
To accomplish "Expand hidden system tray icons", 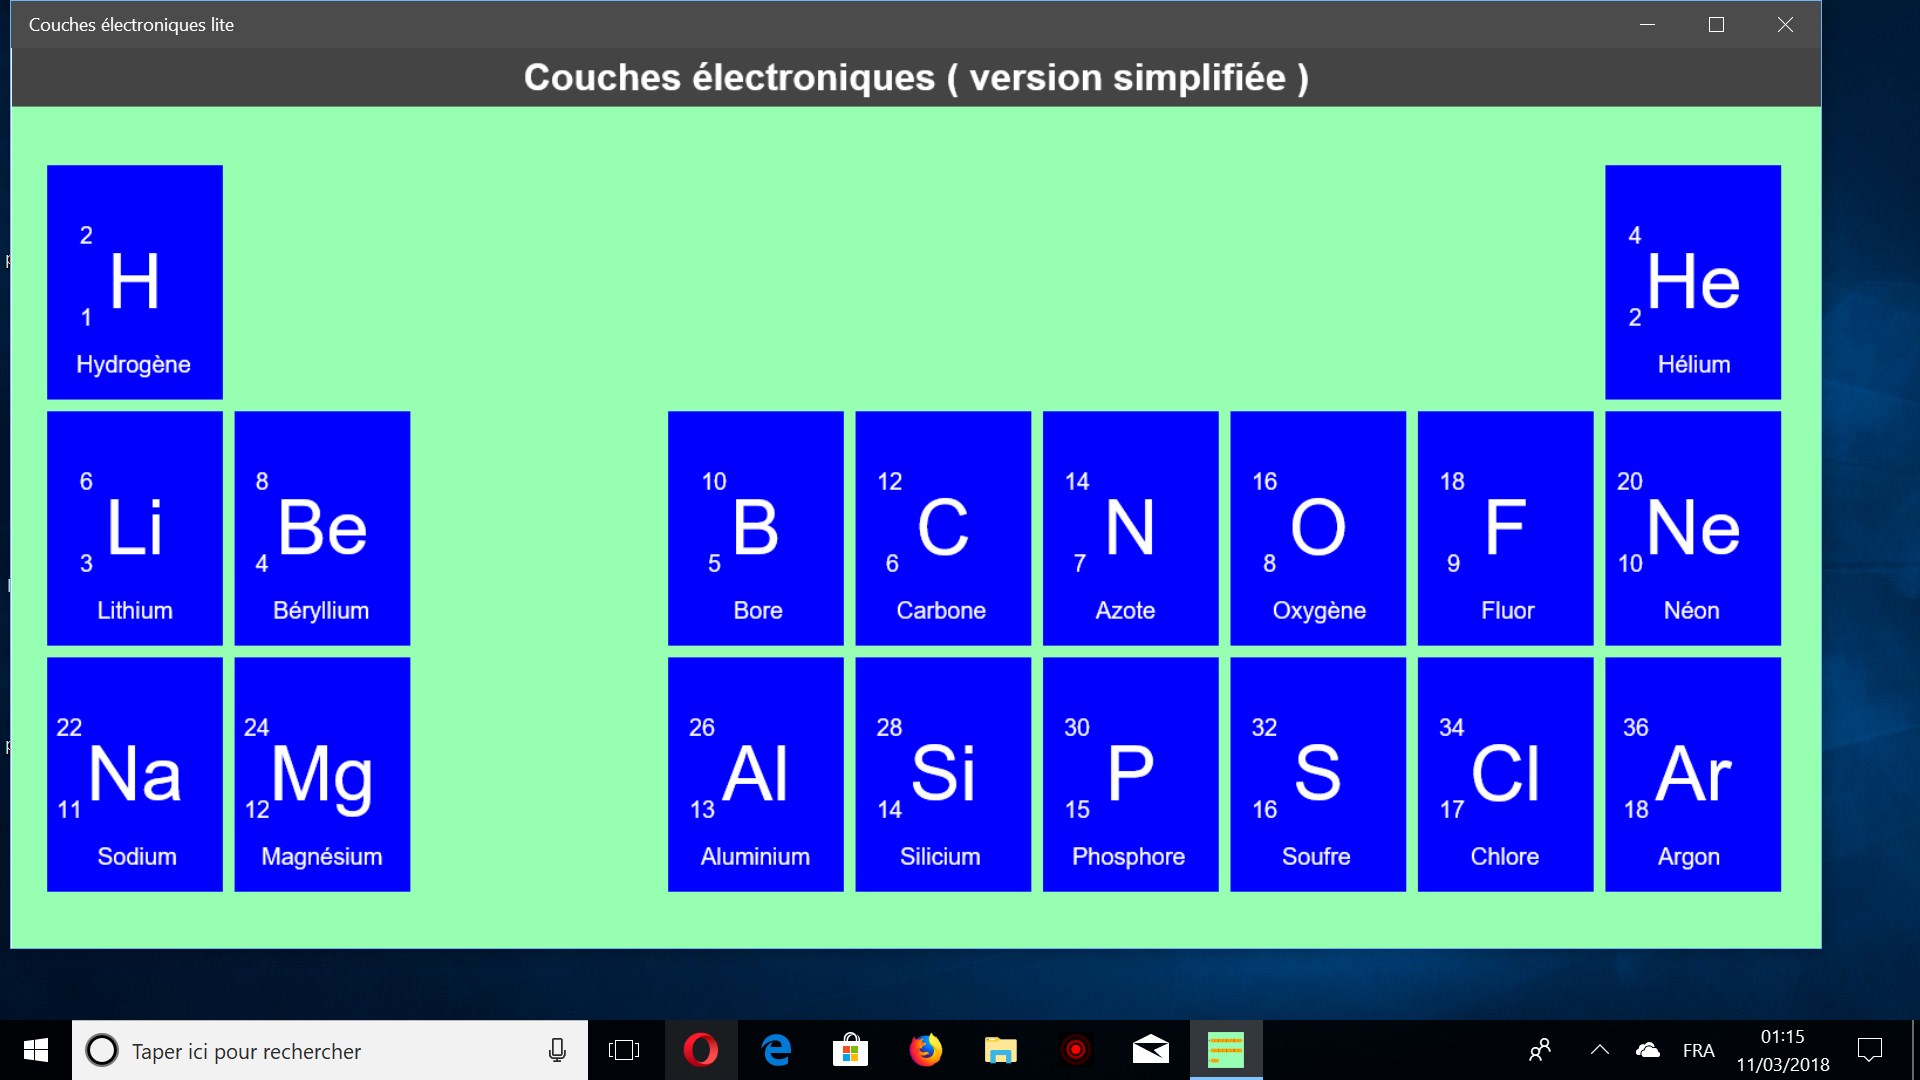I will pyautogui.click(x=1600, y=1050).
